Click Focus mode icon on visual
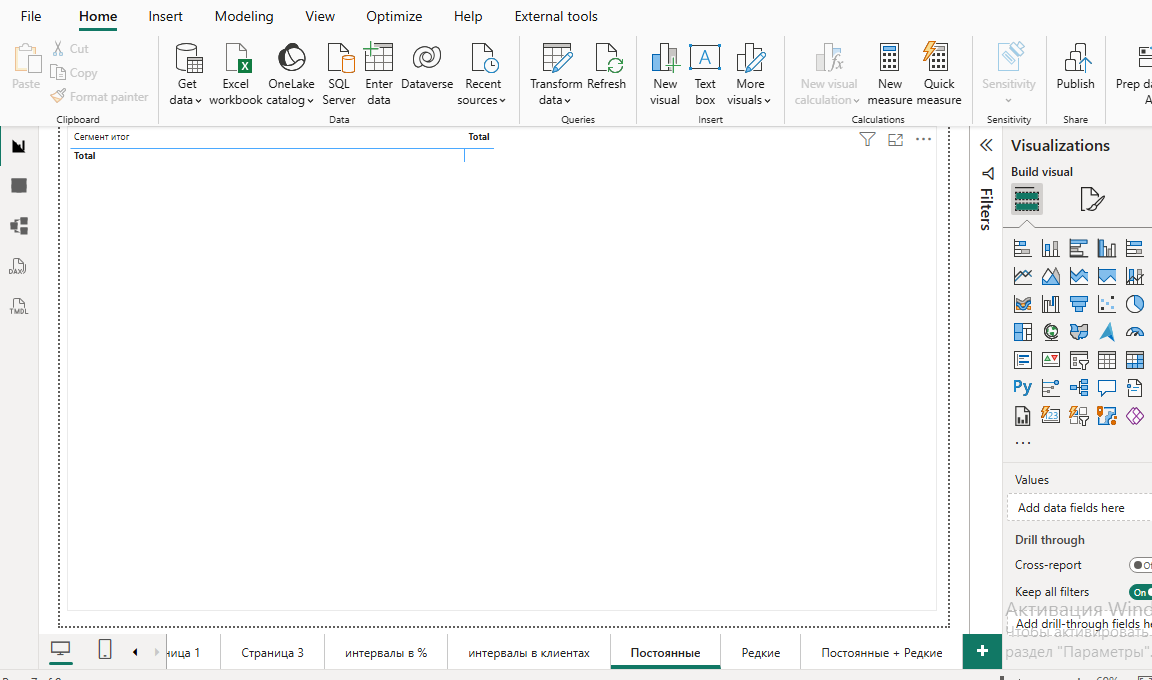This screenshot has height=680, width=1152. (895, 140)
